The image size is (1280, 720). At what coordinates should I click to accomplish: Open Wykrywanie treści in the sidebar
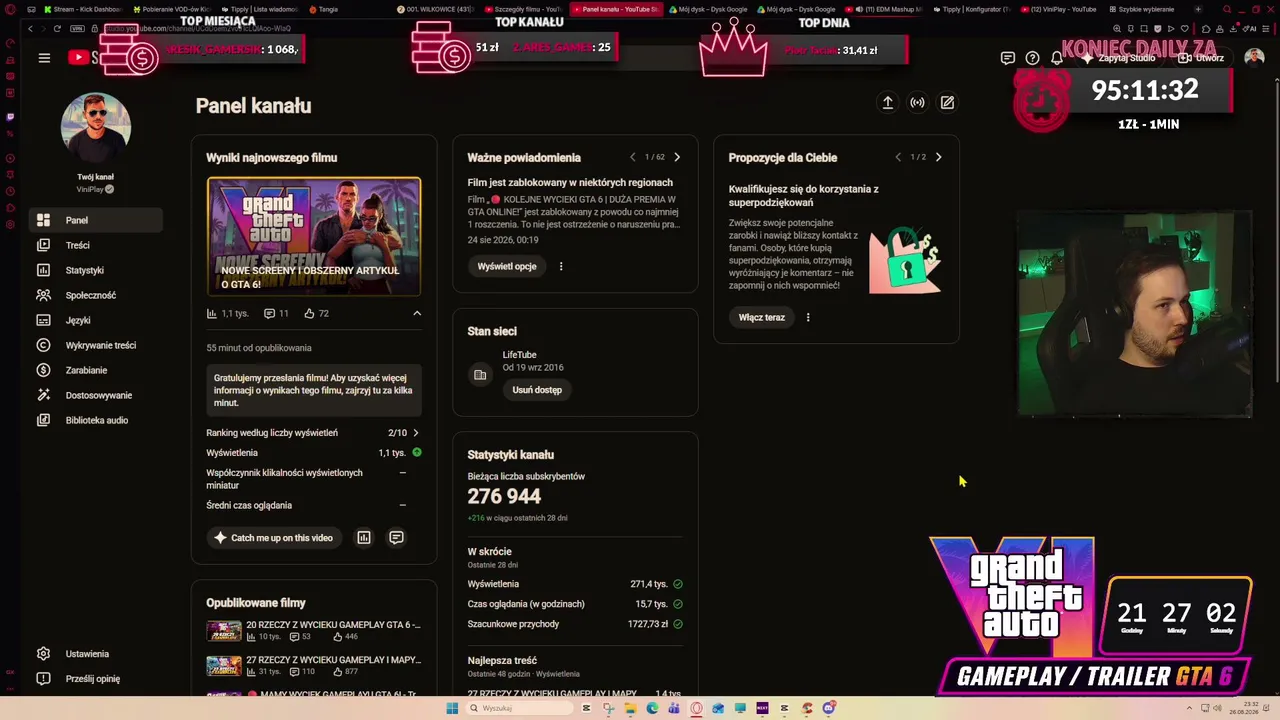[x=97, y=345]
